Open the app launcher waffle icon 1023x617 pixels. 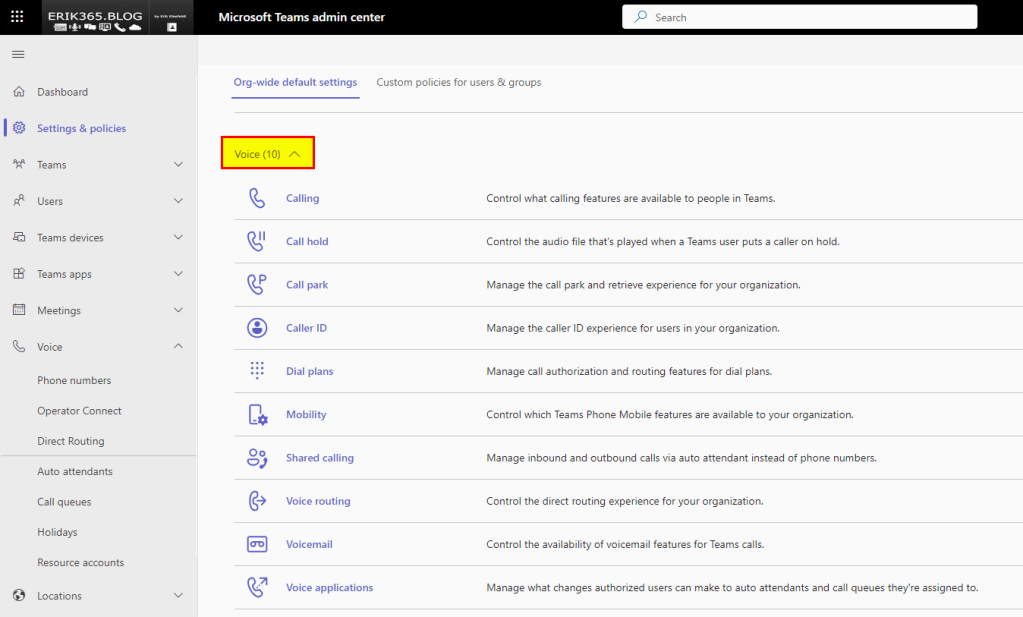click(x=17, y=17)
